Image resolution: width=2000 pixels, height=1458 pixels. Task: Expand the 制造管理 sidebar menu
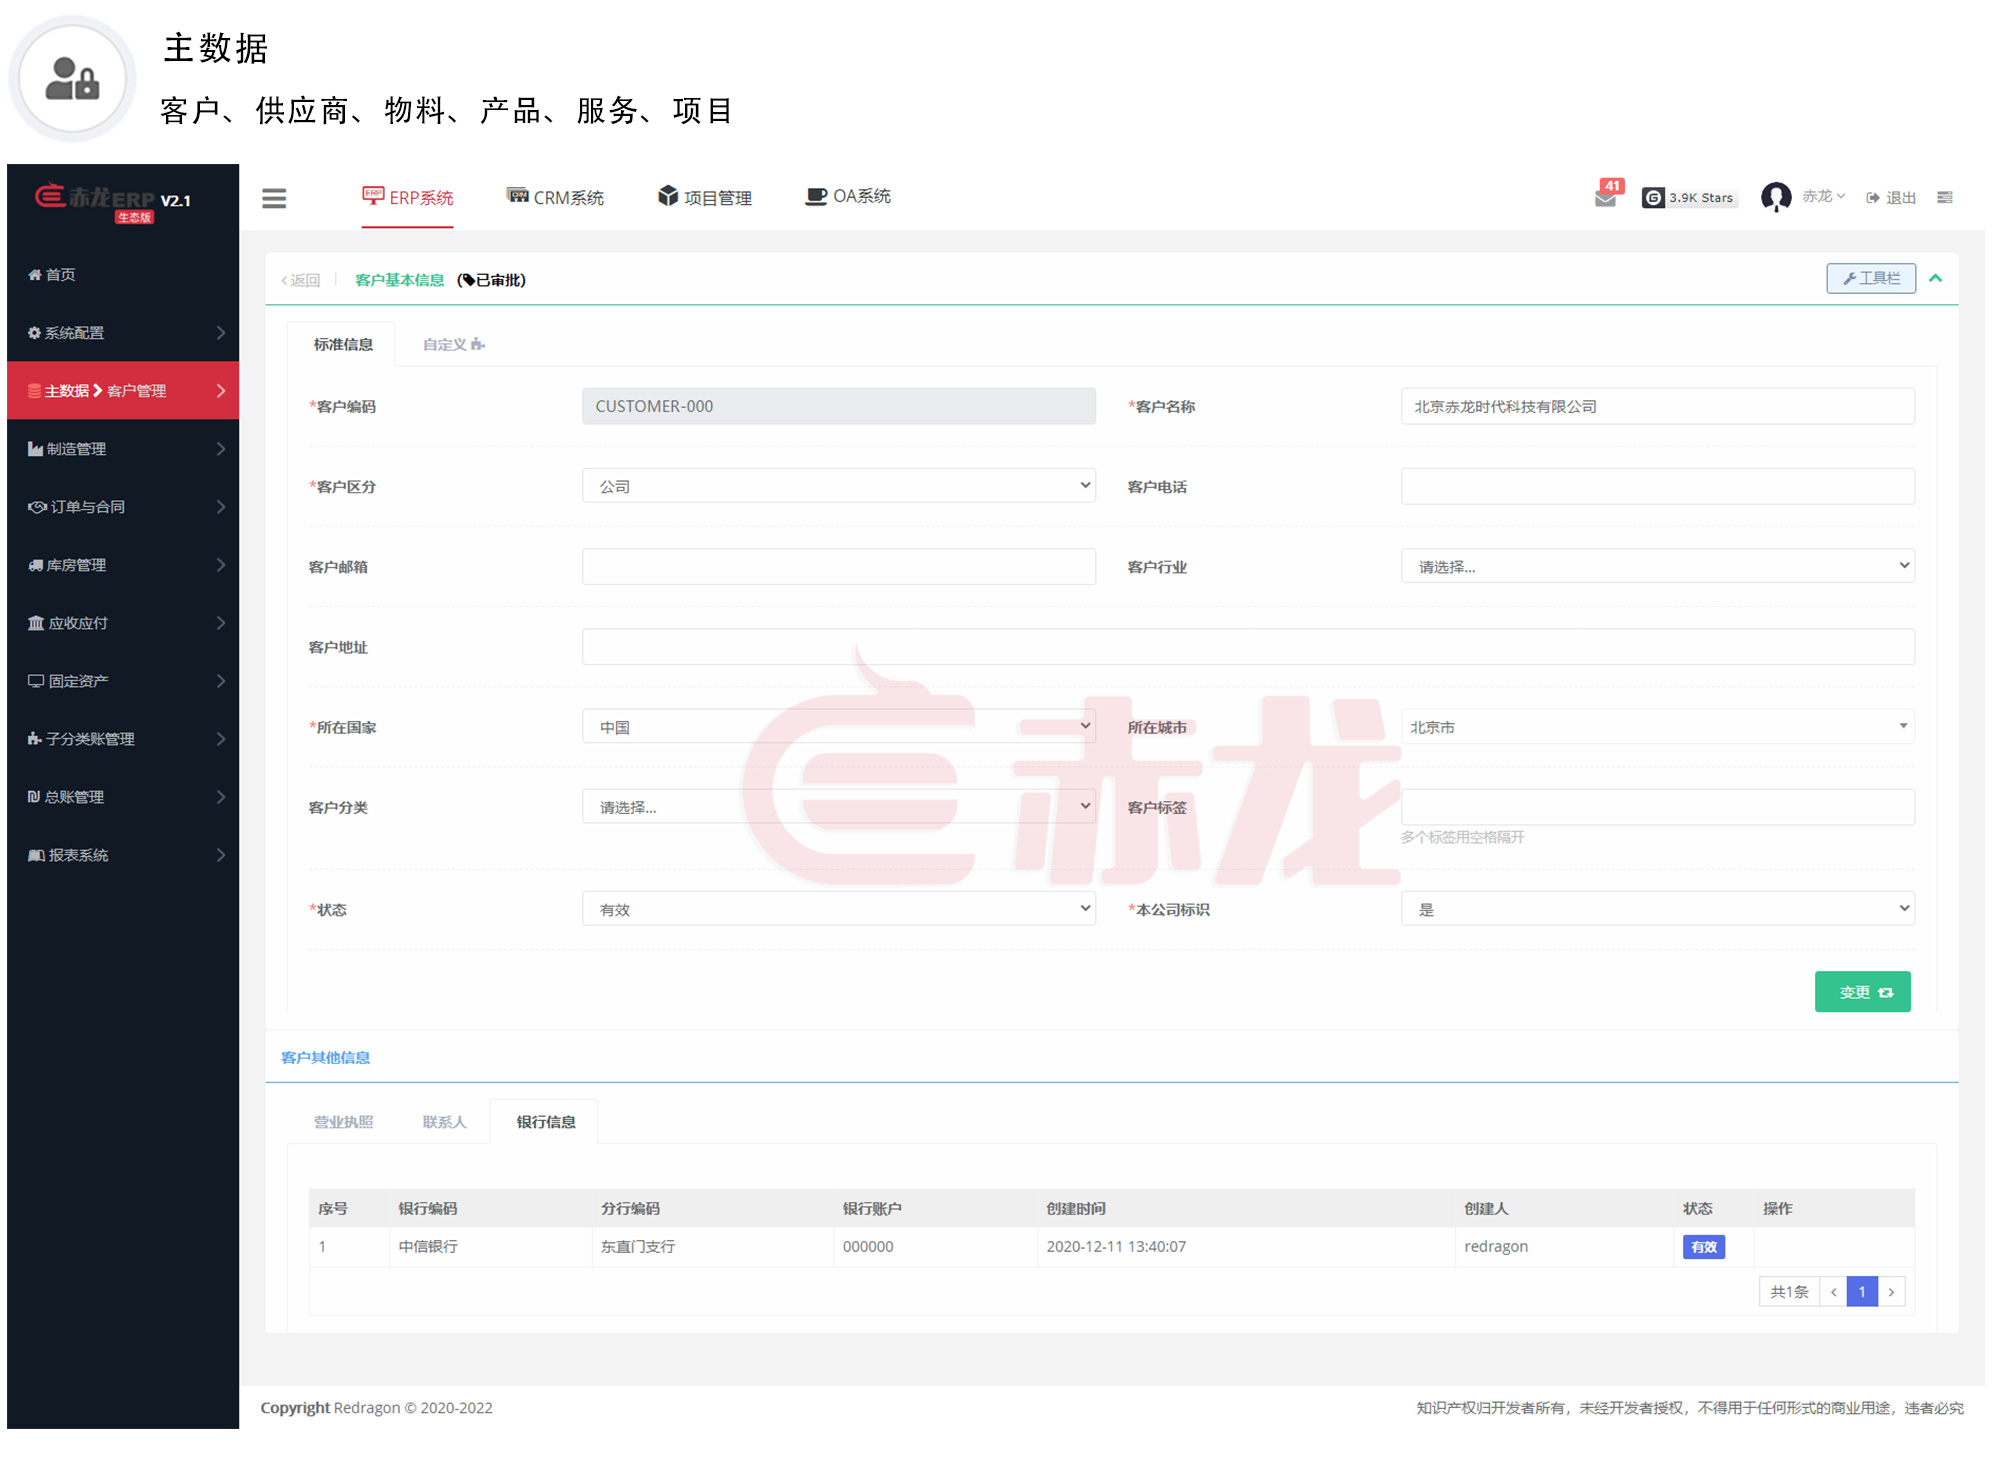coord(123,449)
